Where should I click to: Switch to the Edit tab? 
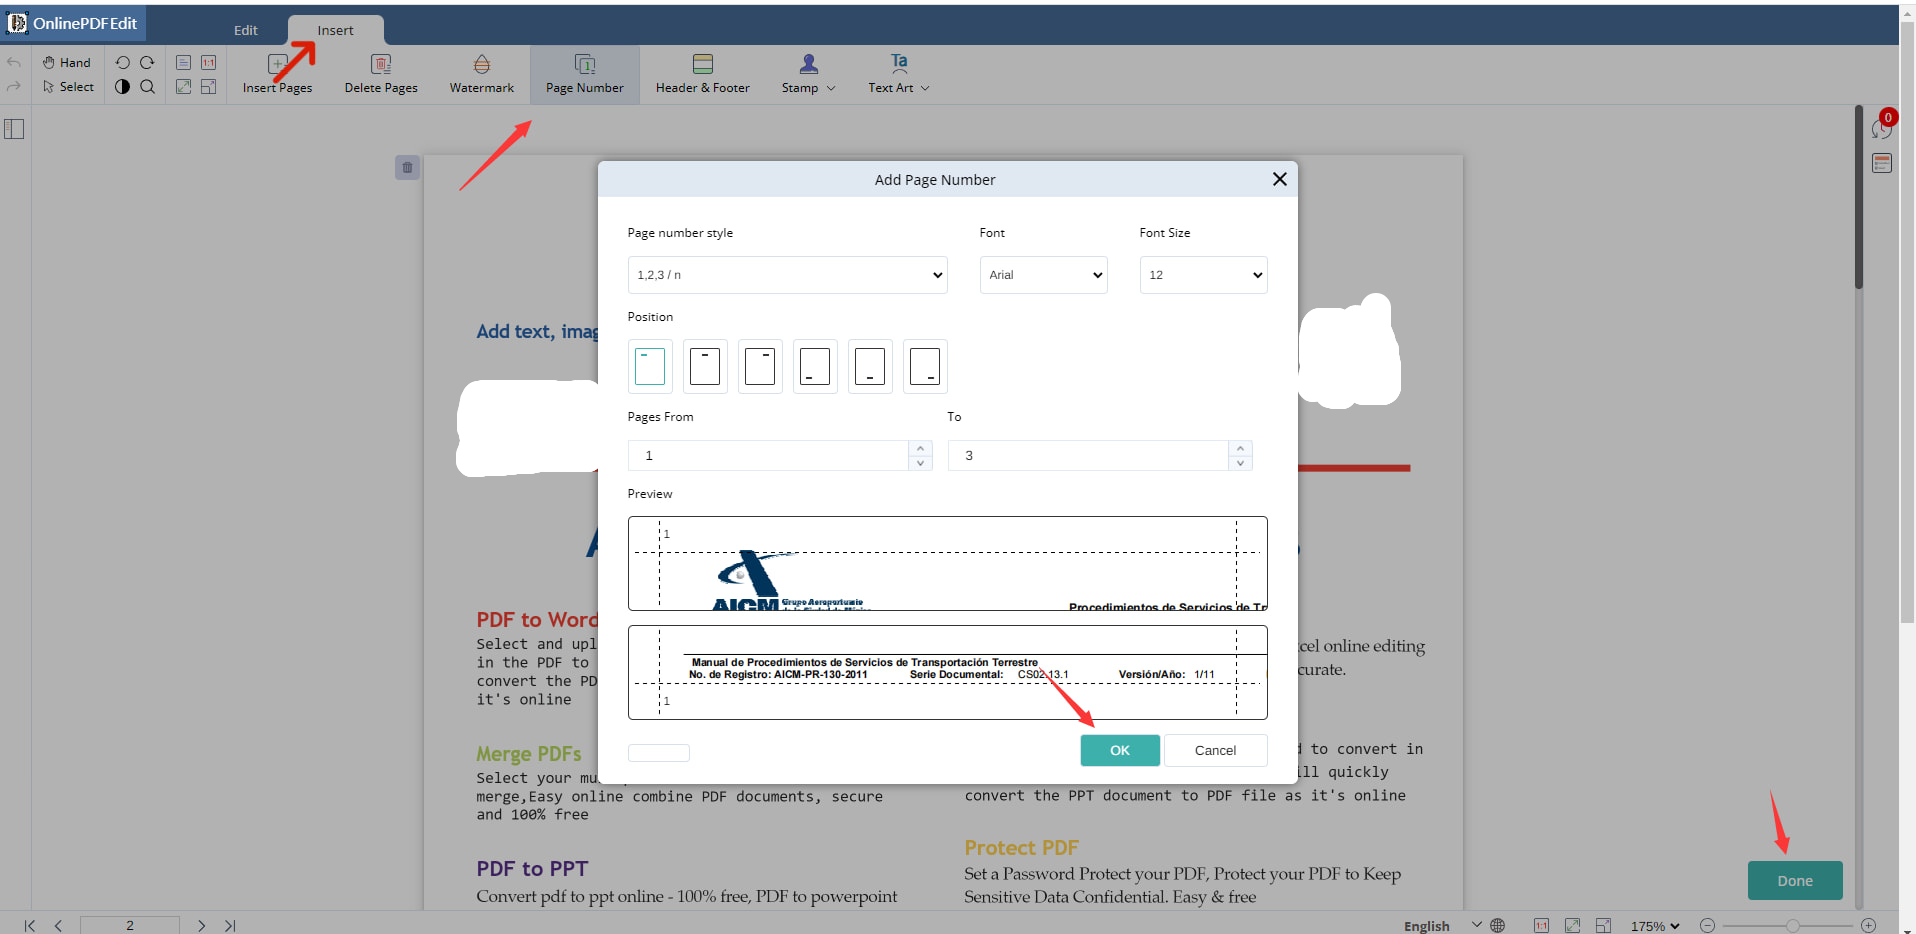(246, 30)
